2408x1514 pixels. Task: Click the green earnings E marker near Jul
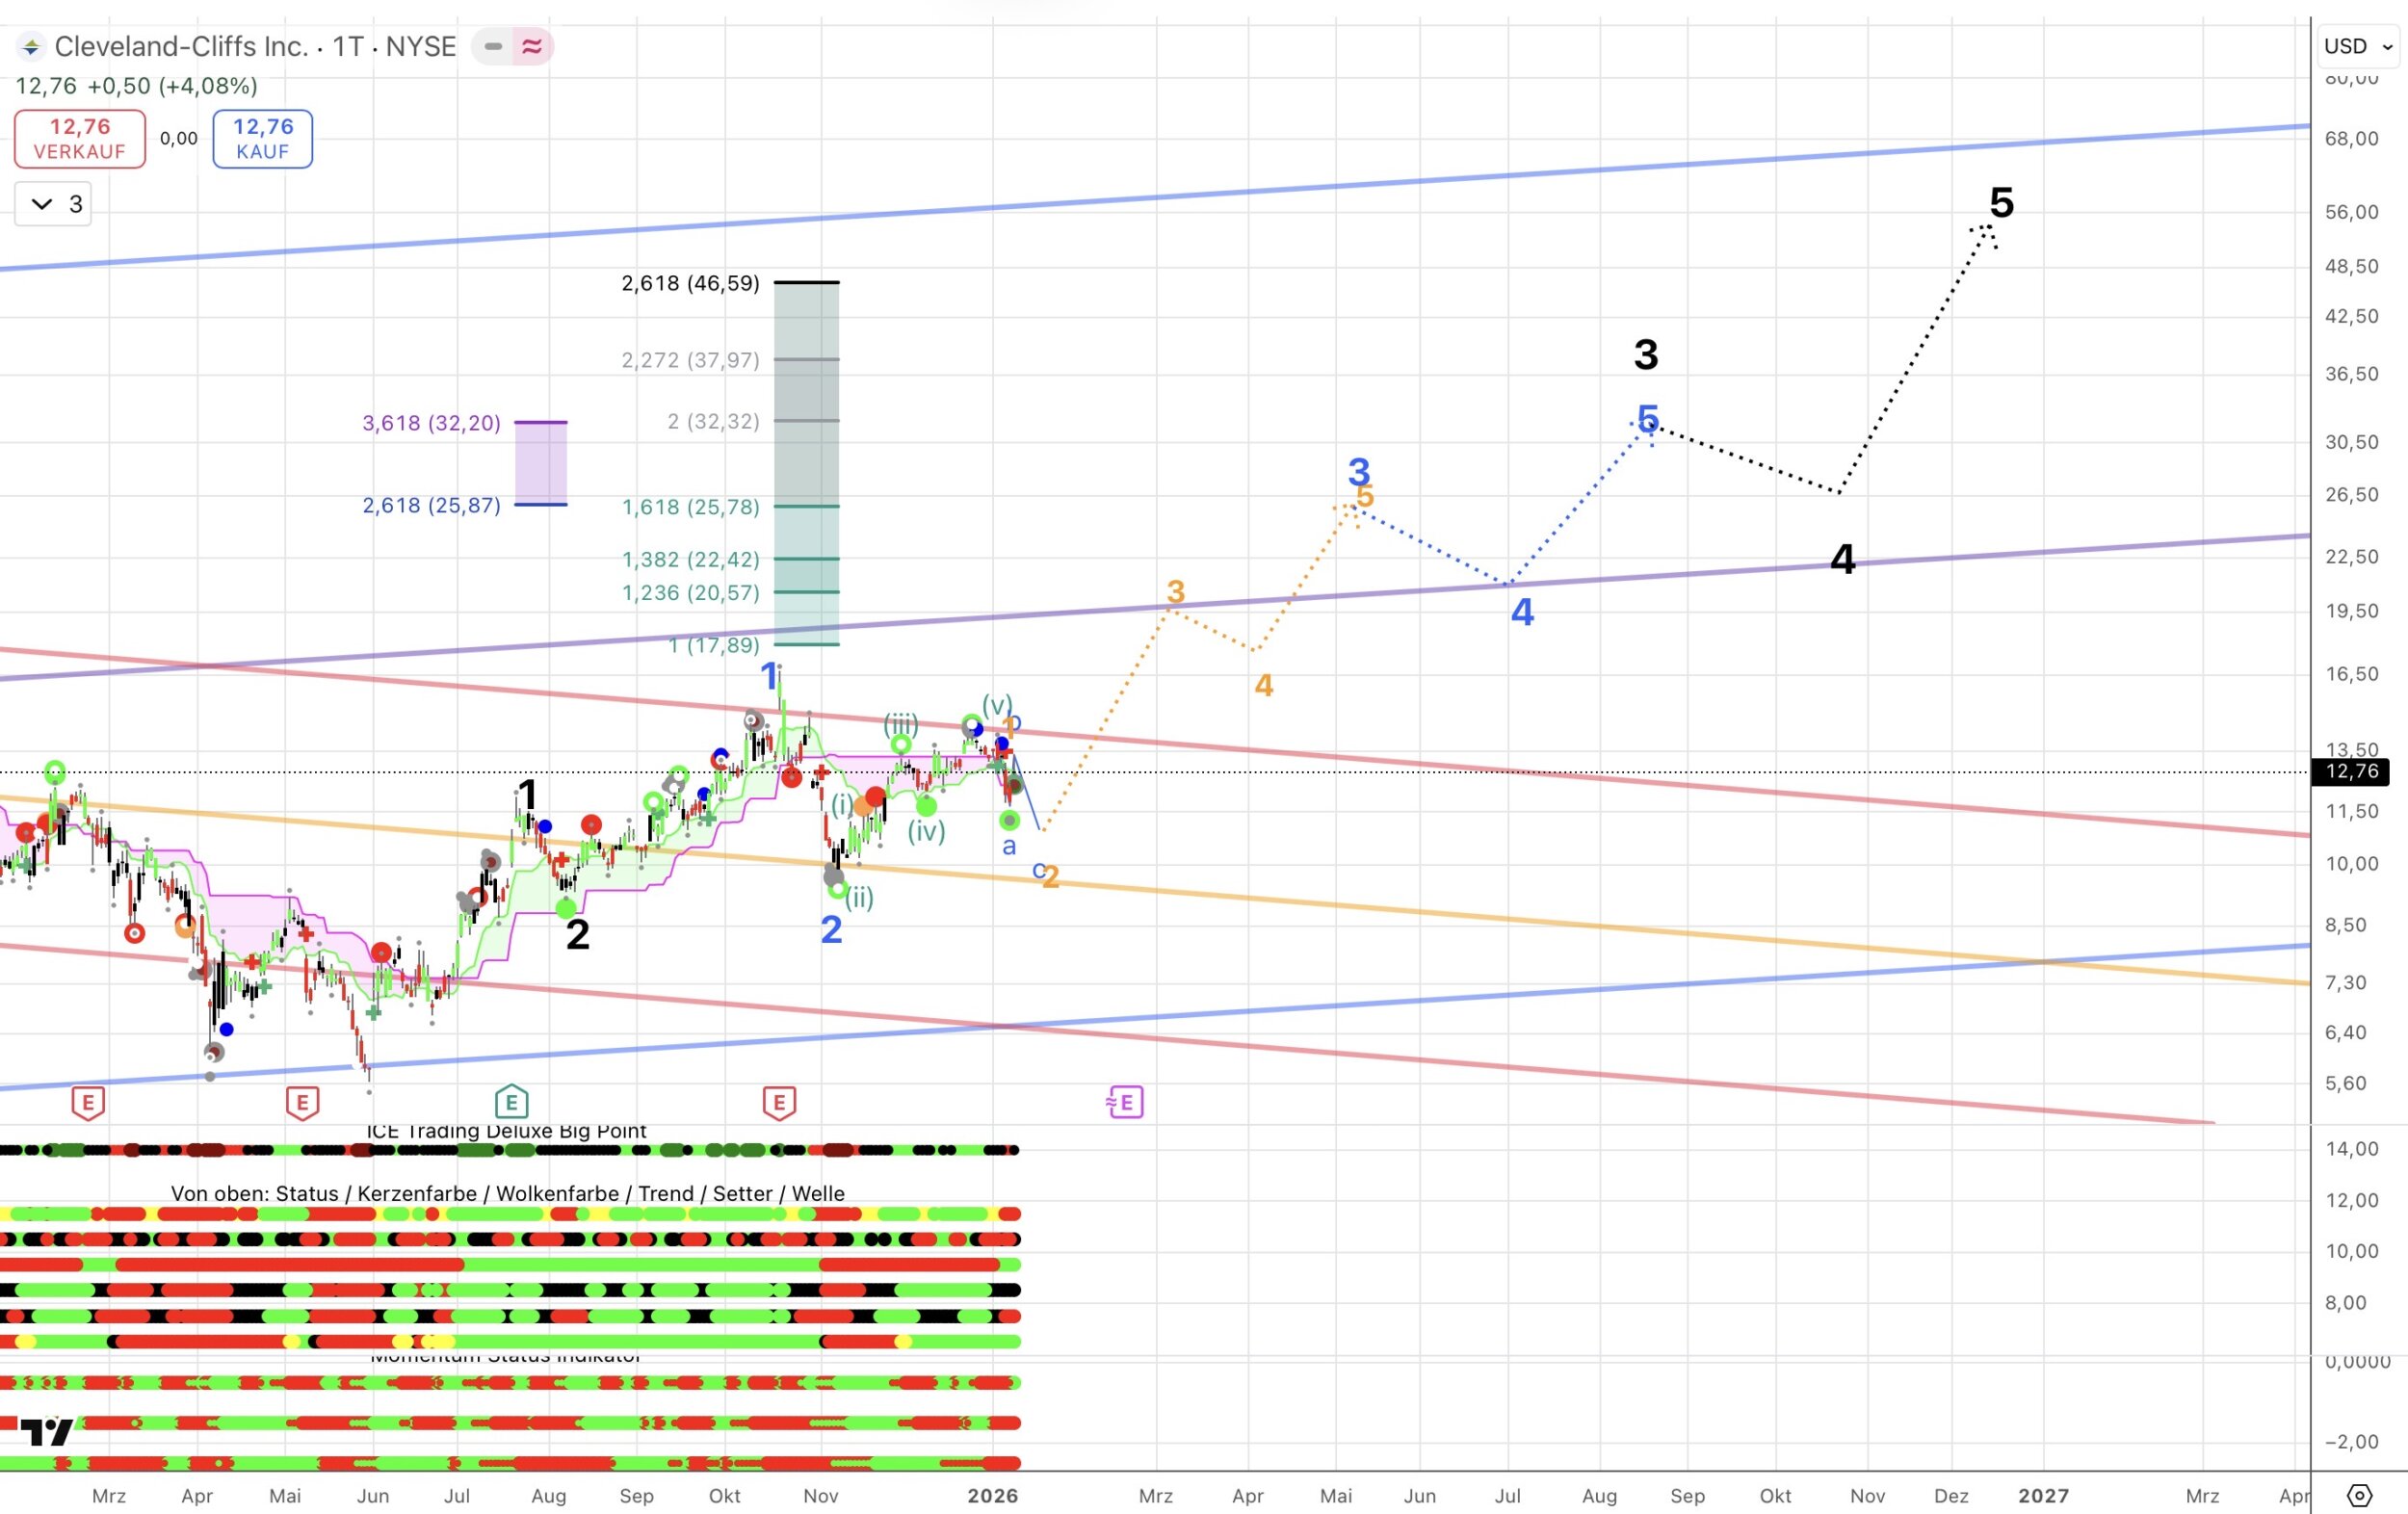tap(511, 1102)
